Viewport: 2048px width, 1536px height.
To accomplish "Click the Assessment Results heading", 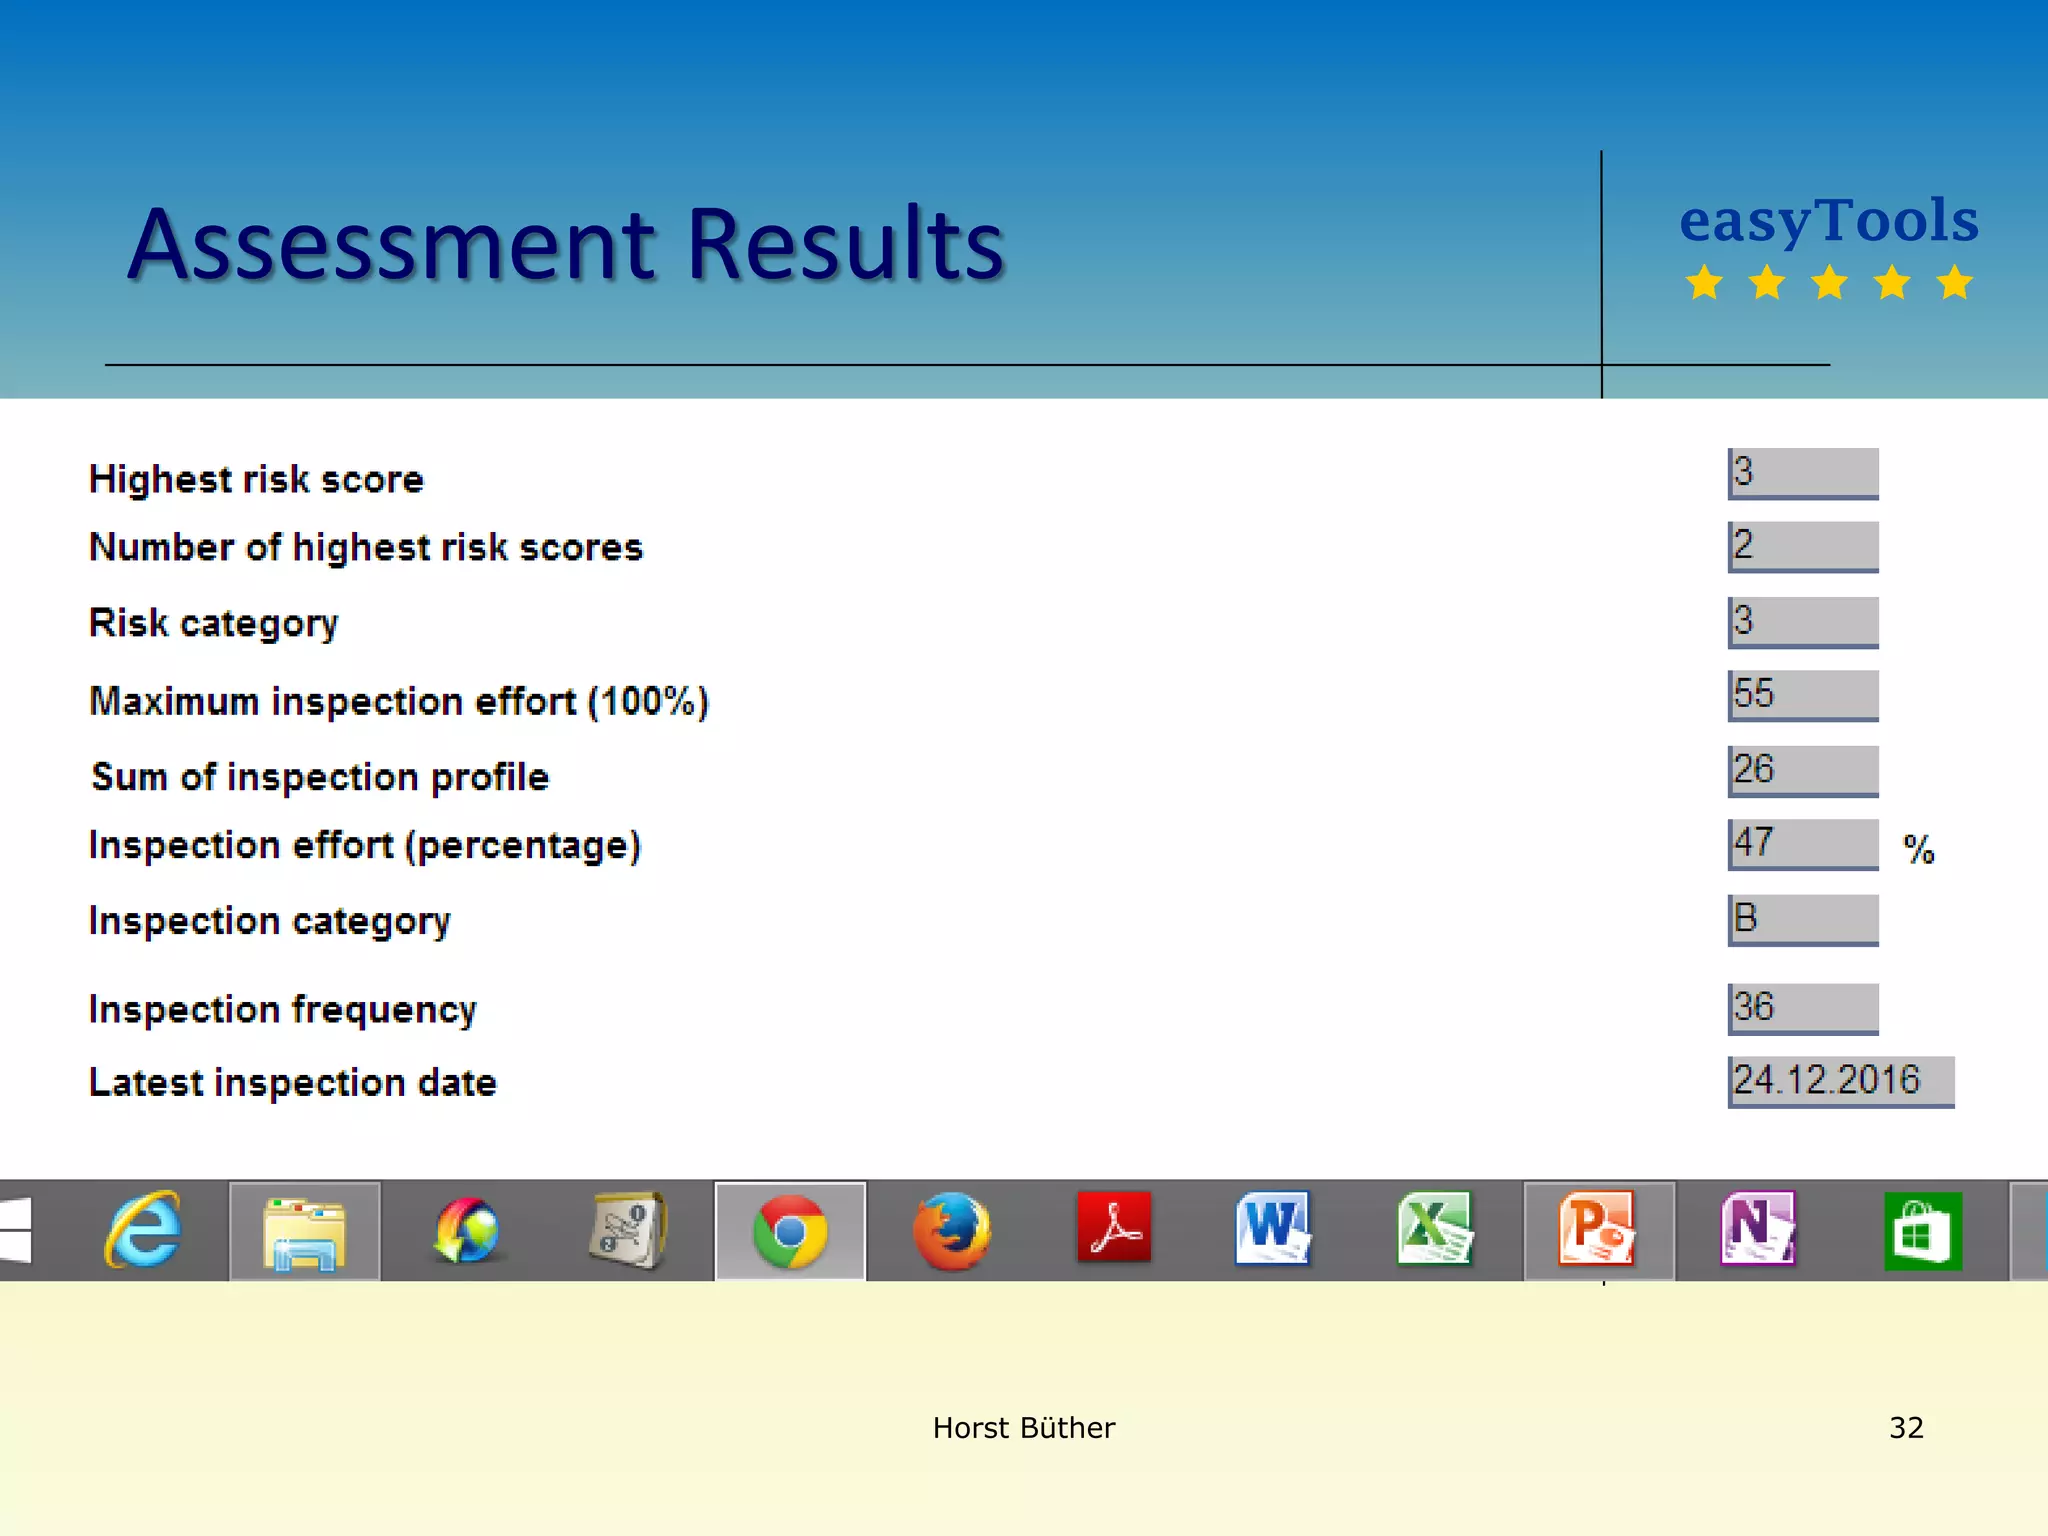I will pos(566,244).
